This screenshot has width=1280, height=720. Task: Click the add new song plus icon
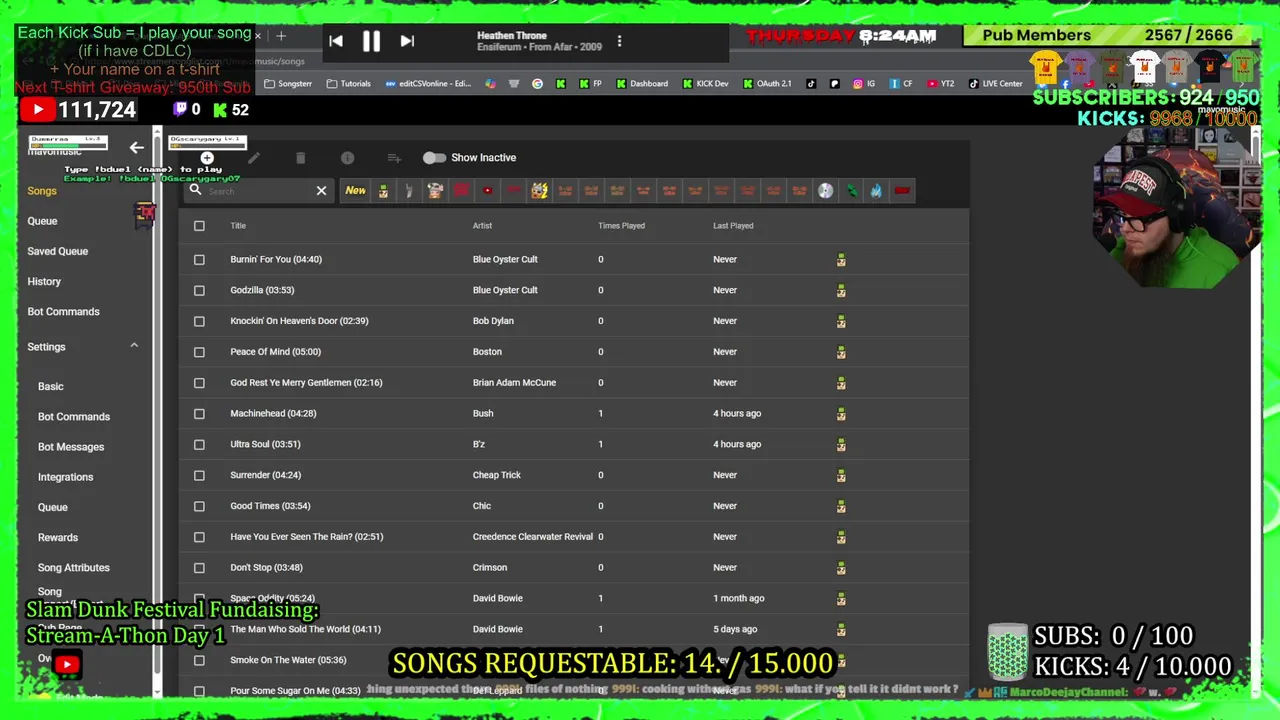207,158
